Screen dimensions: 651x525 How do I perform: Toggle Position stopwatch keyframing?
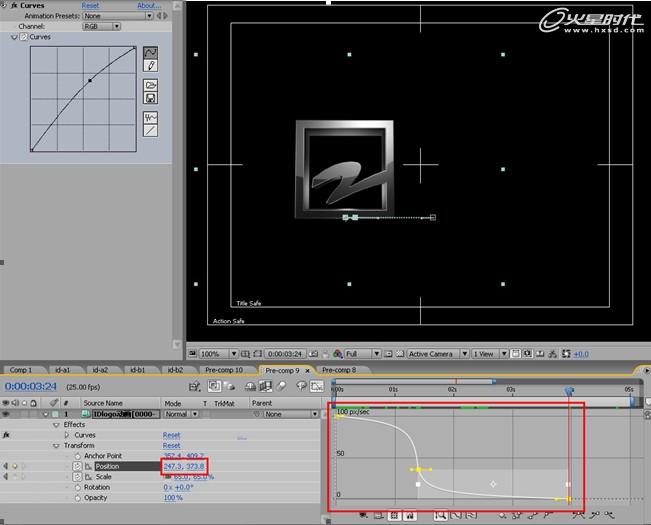[x=77, y=466]
